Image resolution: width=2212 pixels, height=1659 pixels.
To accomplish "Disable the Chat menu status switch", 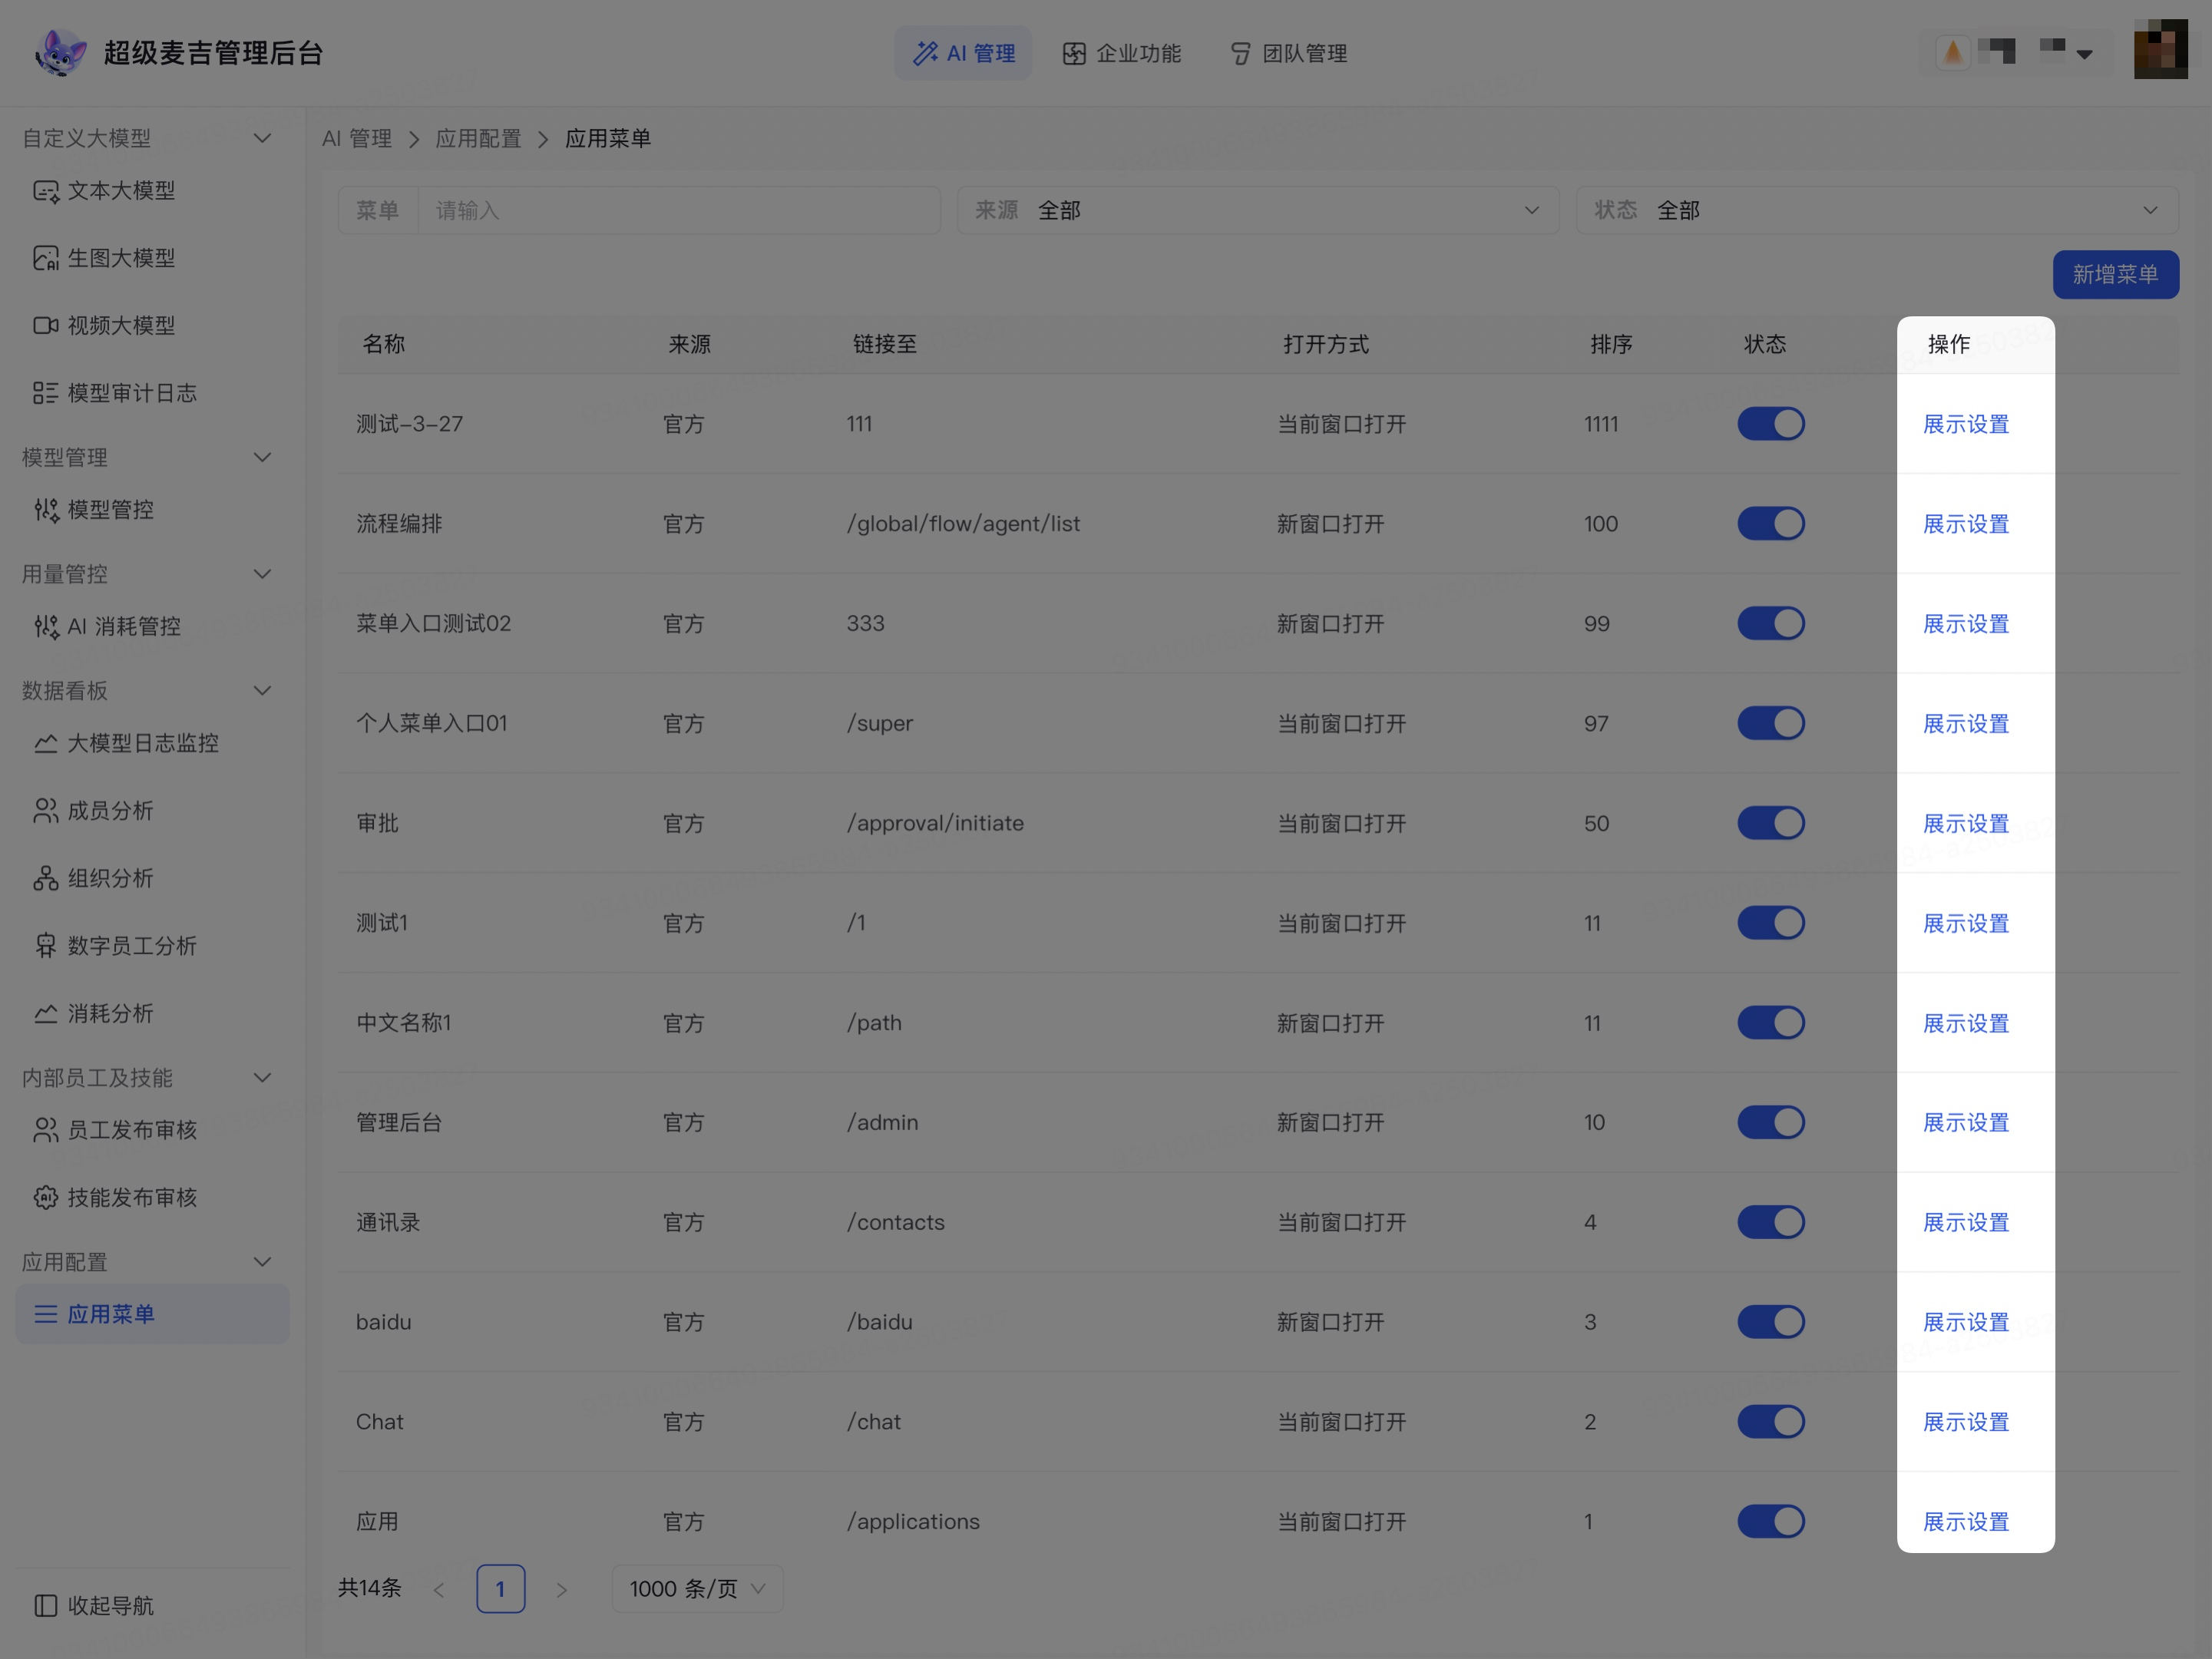I will tap(1770, 1421).
